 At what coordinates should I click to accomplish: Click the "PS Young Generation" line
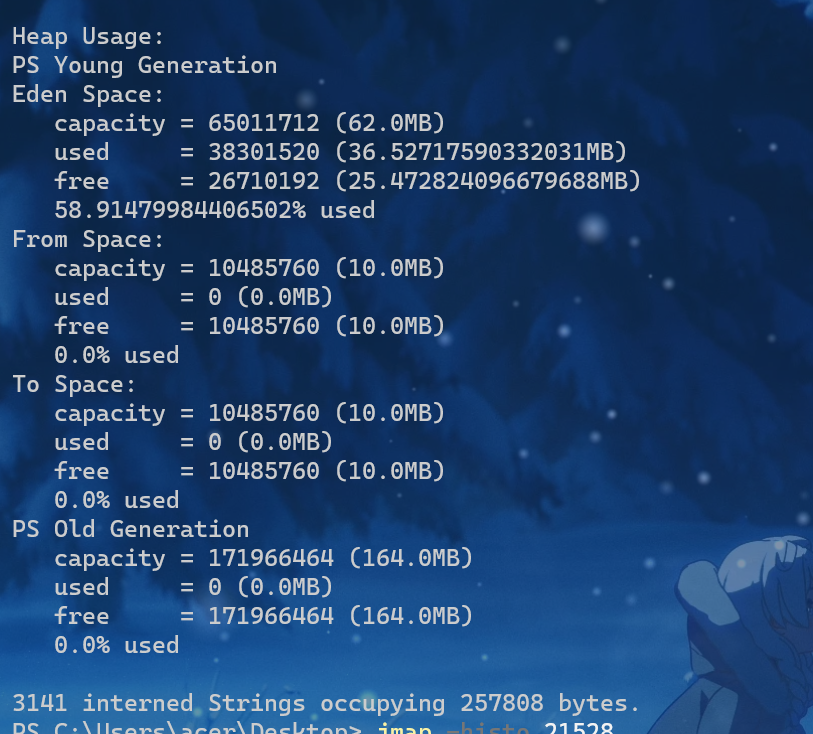pyautogui.click(x=144, y=65)
